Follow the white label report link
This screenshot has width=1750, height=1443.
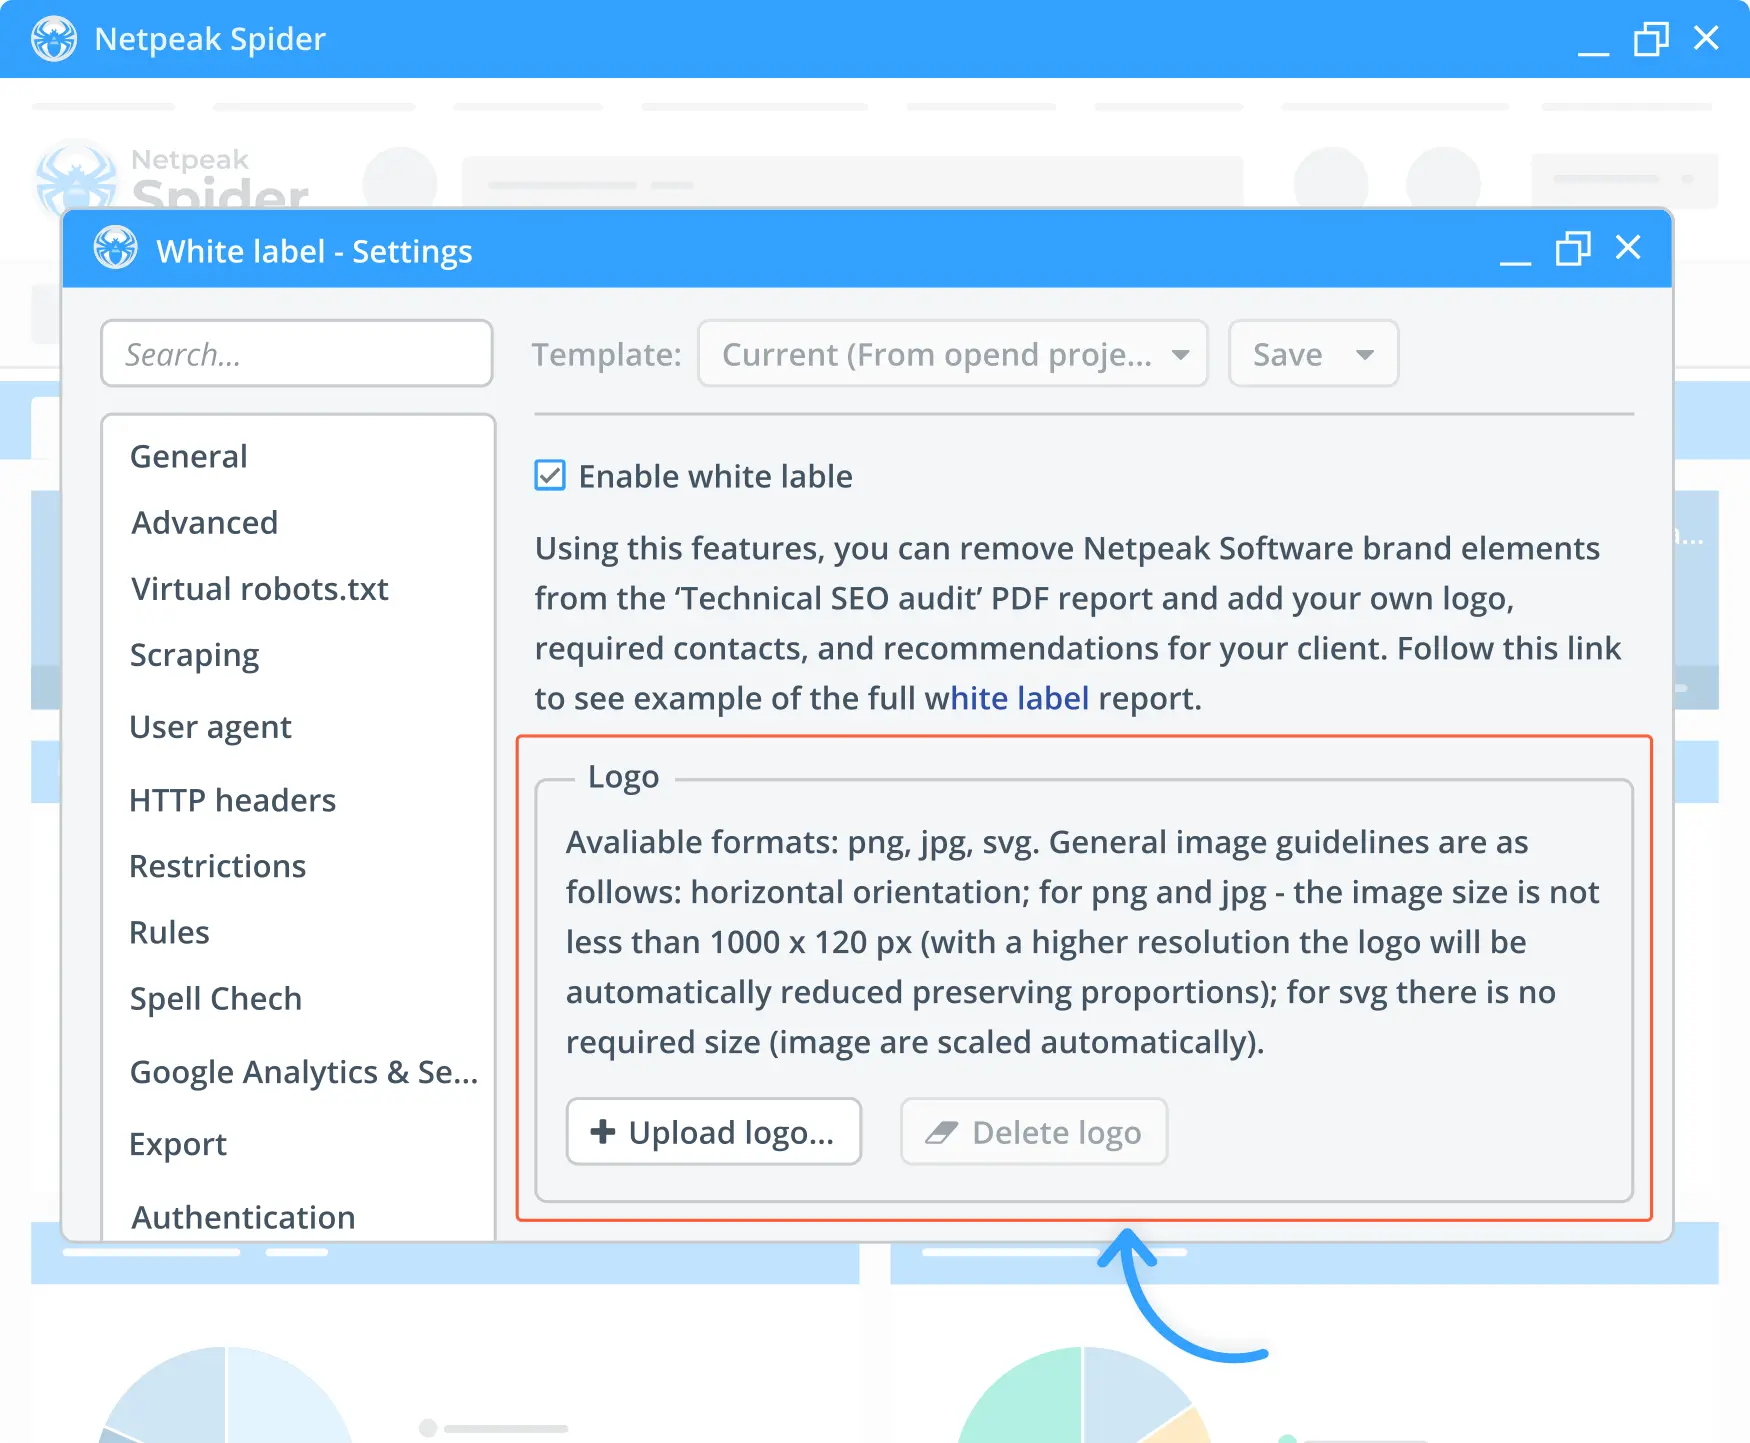click(x=1007, y=698)
